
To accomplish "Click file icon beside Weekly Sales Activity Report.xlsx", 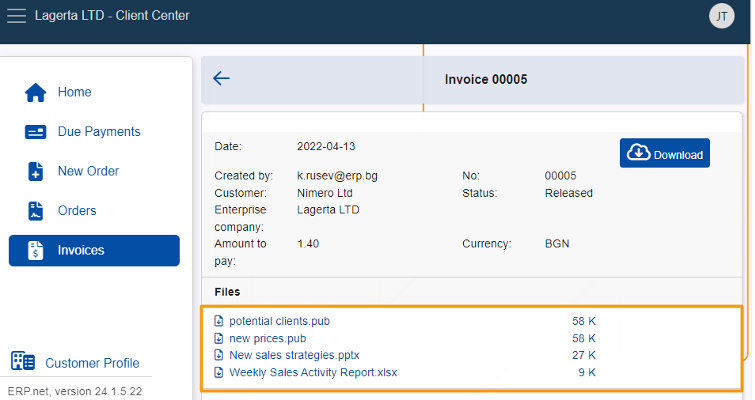I will [219, 373].
